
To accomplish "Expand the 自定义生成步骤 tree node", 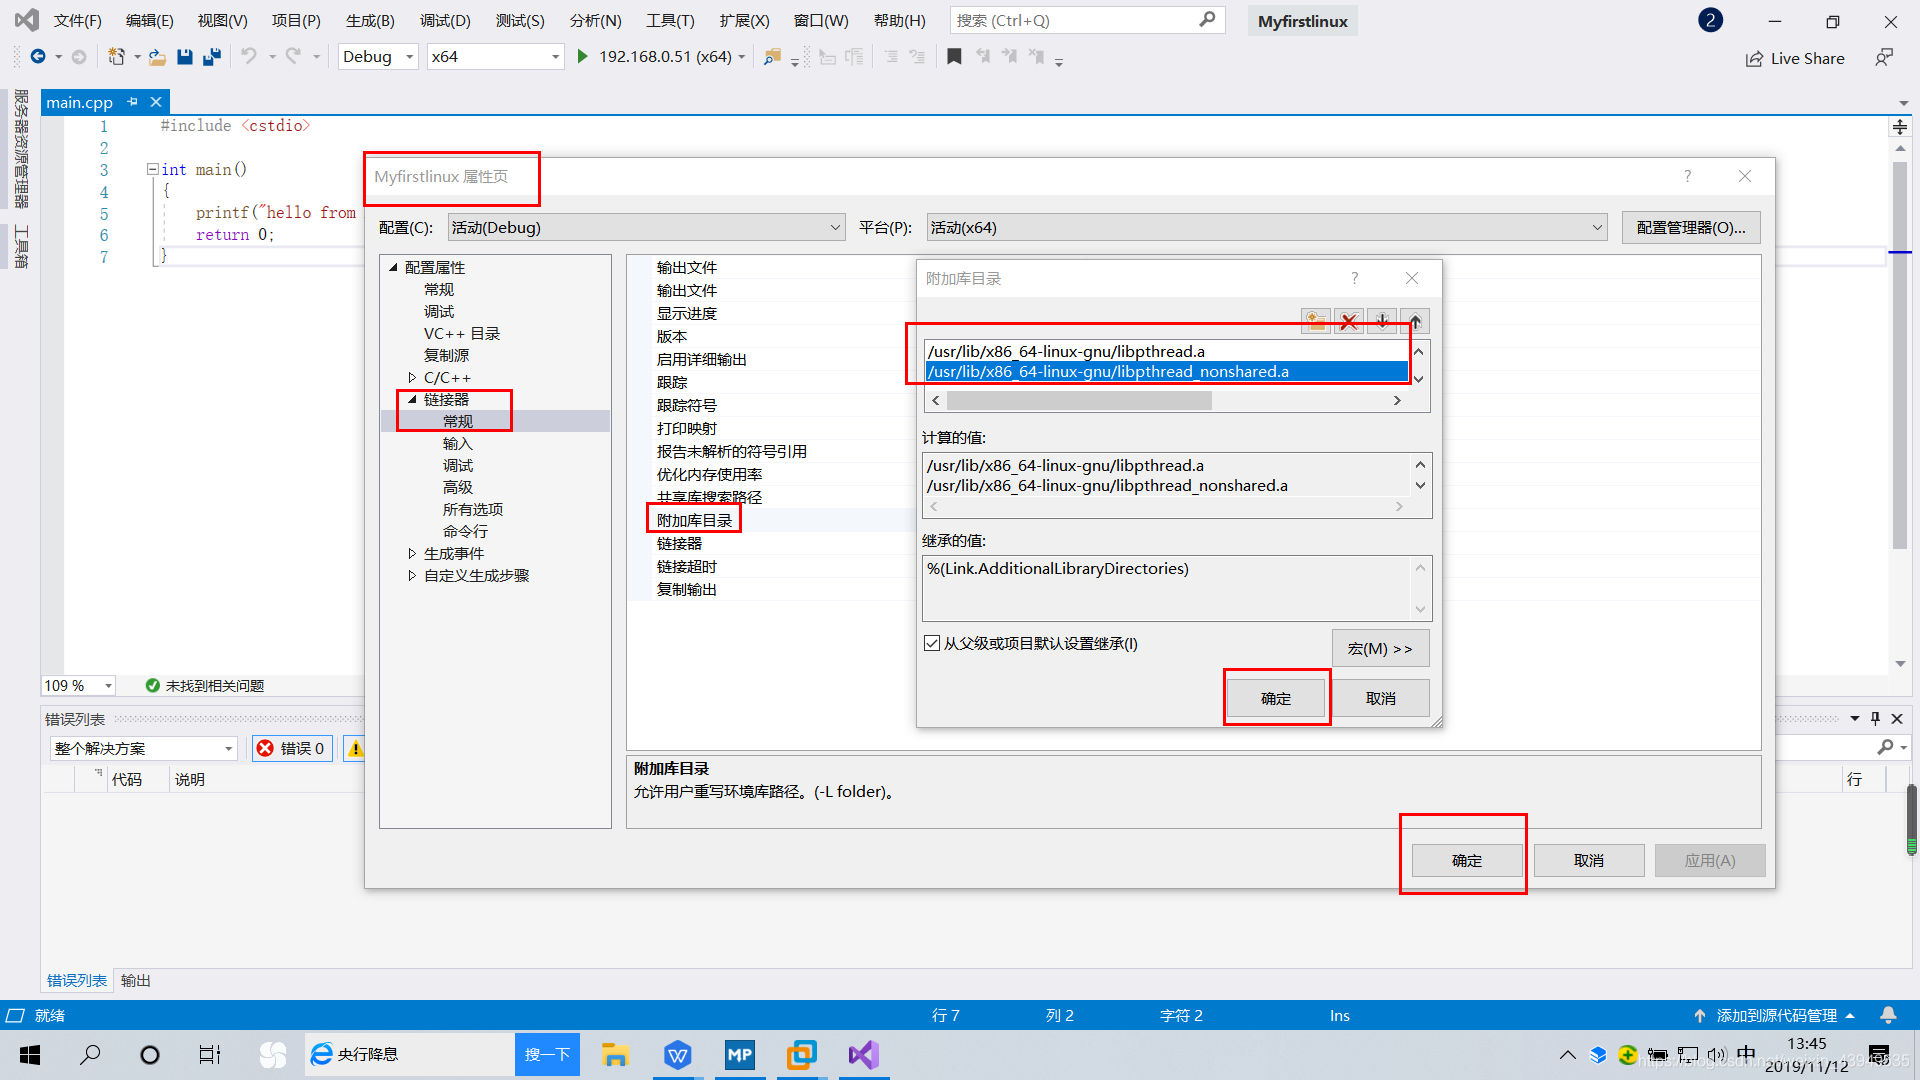I will 412,575.
